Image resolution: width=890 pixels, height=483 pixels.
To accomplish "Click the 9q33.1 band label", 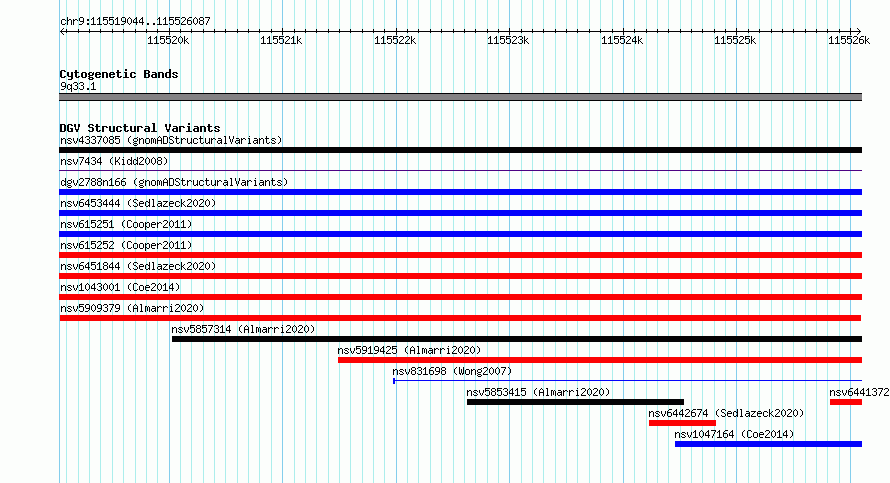I will [x=78, y=86].
